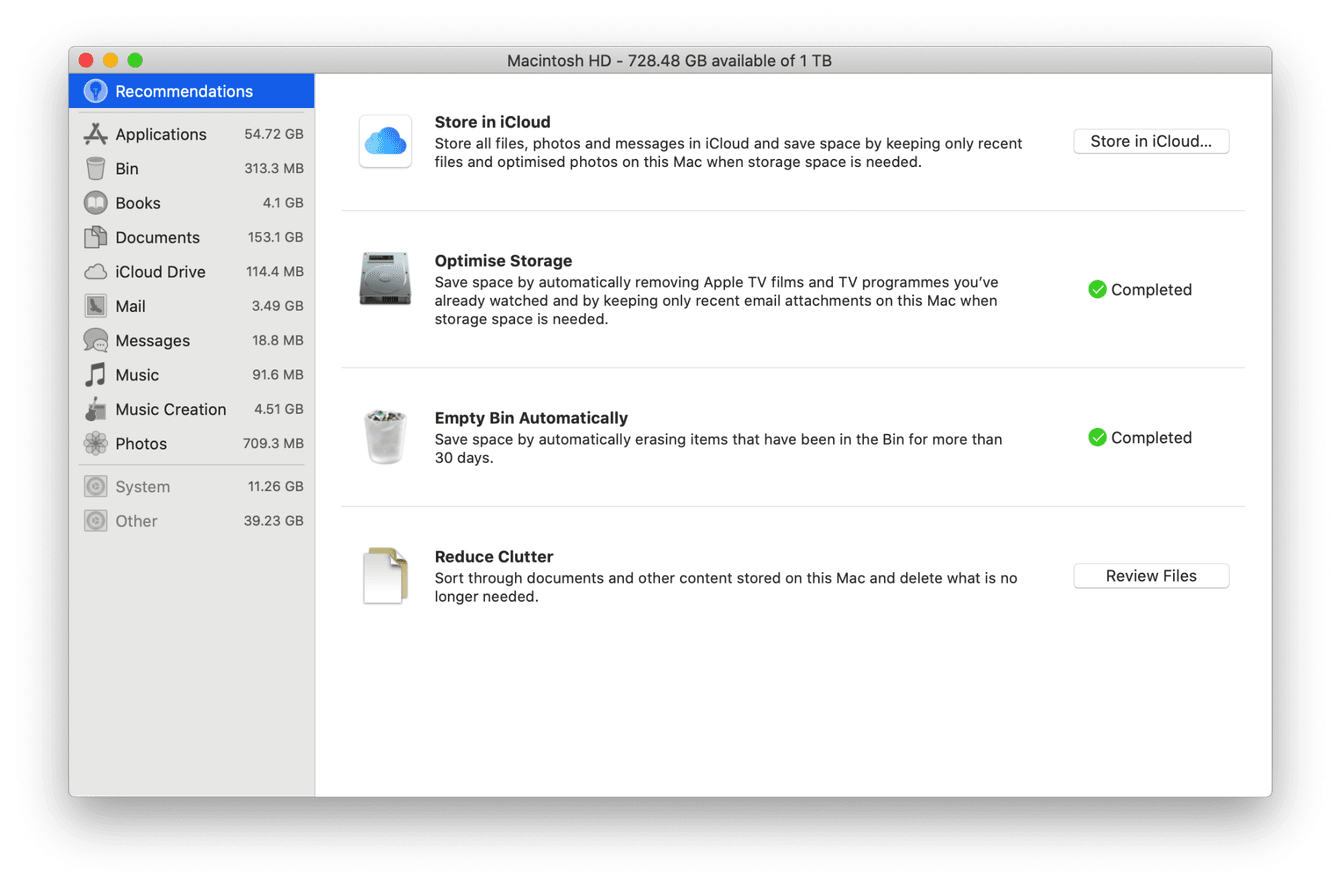Click the Books icon in the sidebar
The width and height of the screenshot is (1340, 888).
(x=96, y=202)
